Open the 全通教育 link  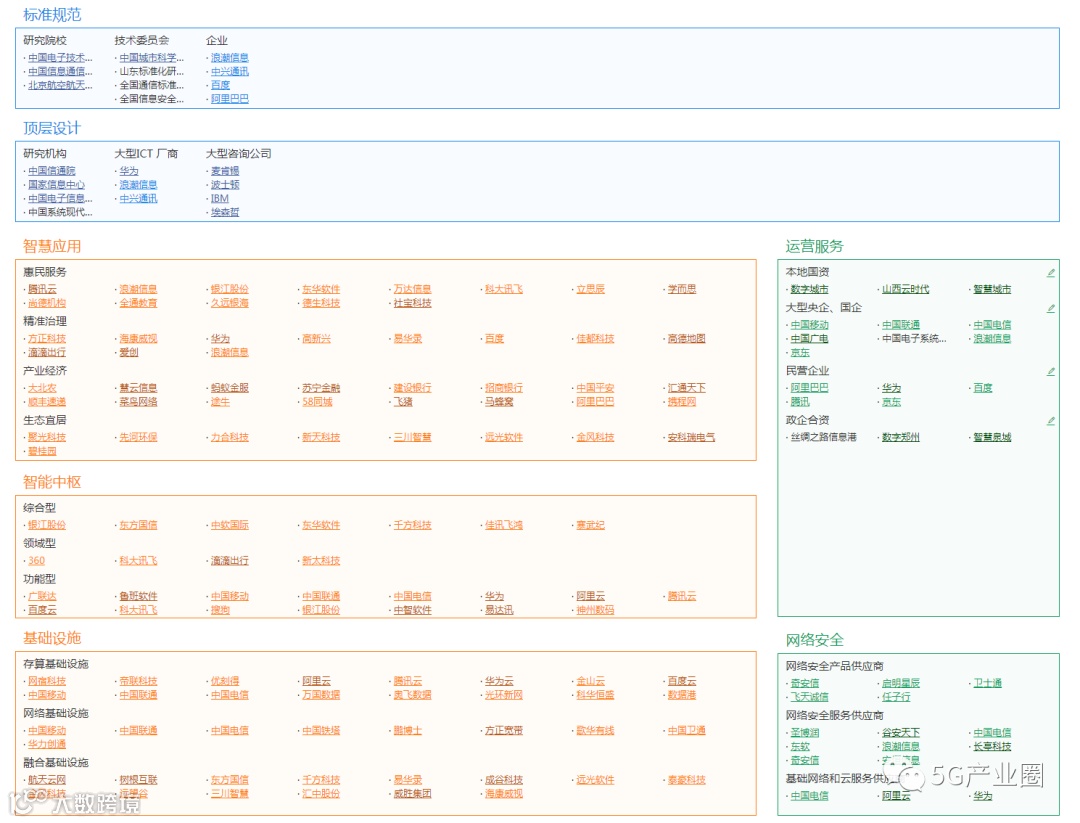pos(138,303)
